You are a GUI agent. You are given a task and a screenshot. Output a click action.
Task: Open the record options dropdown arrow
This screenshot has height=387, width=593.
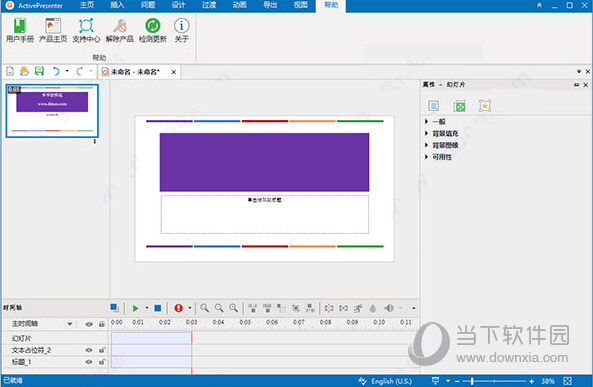(189, 308)
